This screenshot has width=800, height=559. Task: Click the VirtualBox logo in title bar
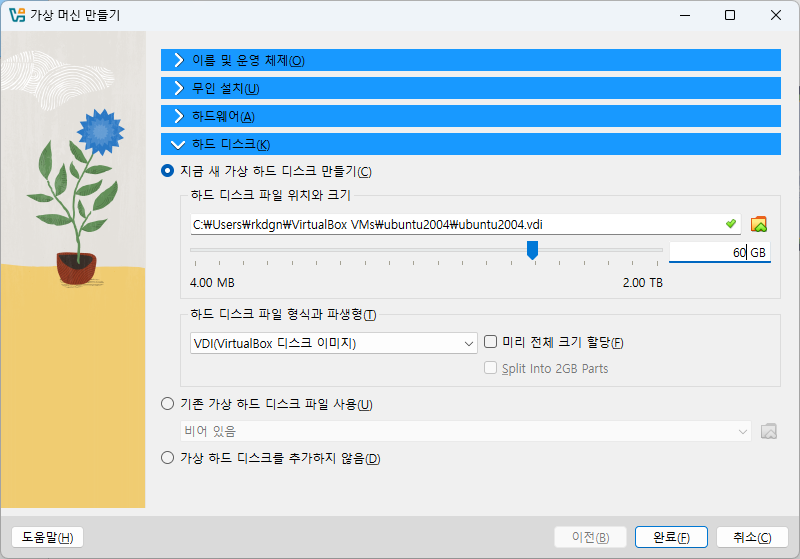(x=17, y=15)
